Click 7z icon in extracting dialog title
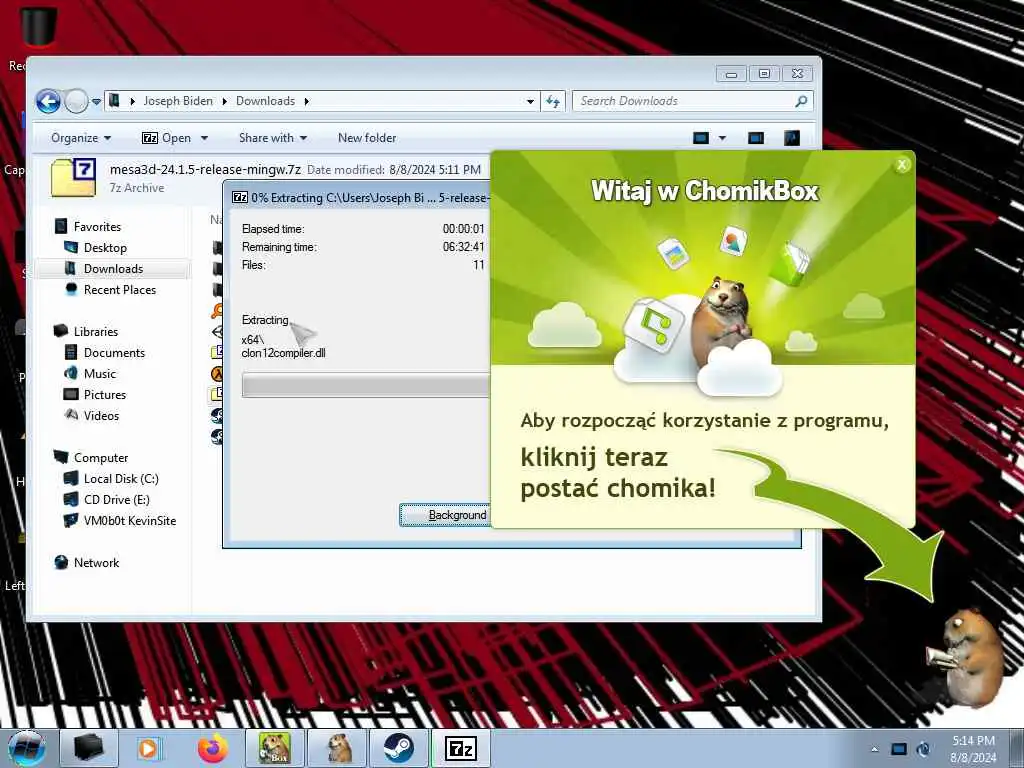The height and width of the screenshot is (768, 1024). [x=240, y=197]
